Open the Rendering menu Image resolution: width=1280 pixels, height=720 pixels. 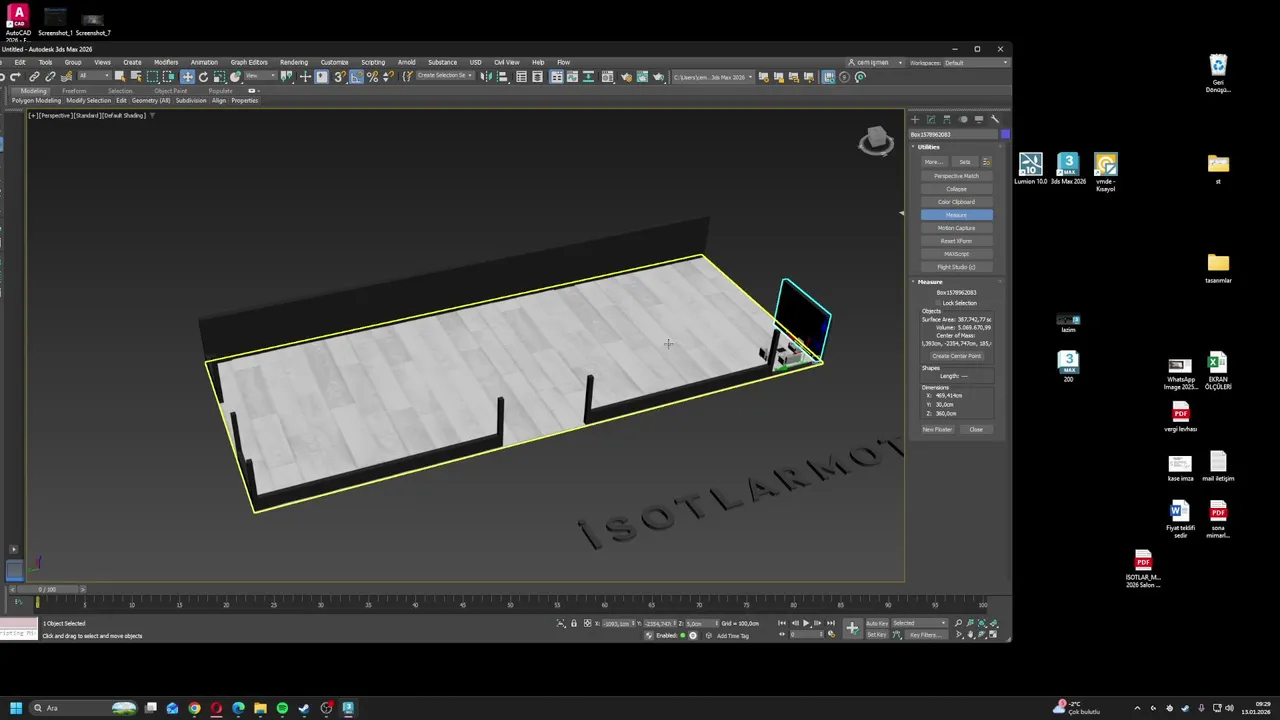coord(294,62)
